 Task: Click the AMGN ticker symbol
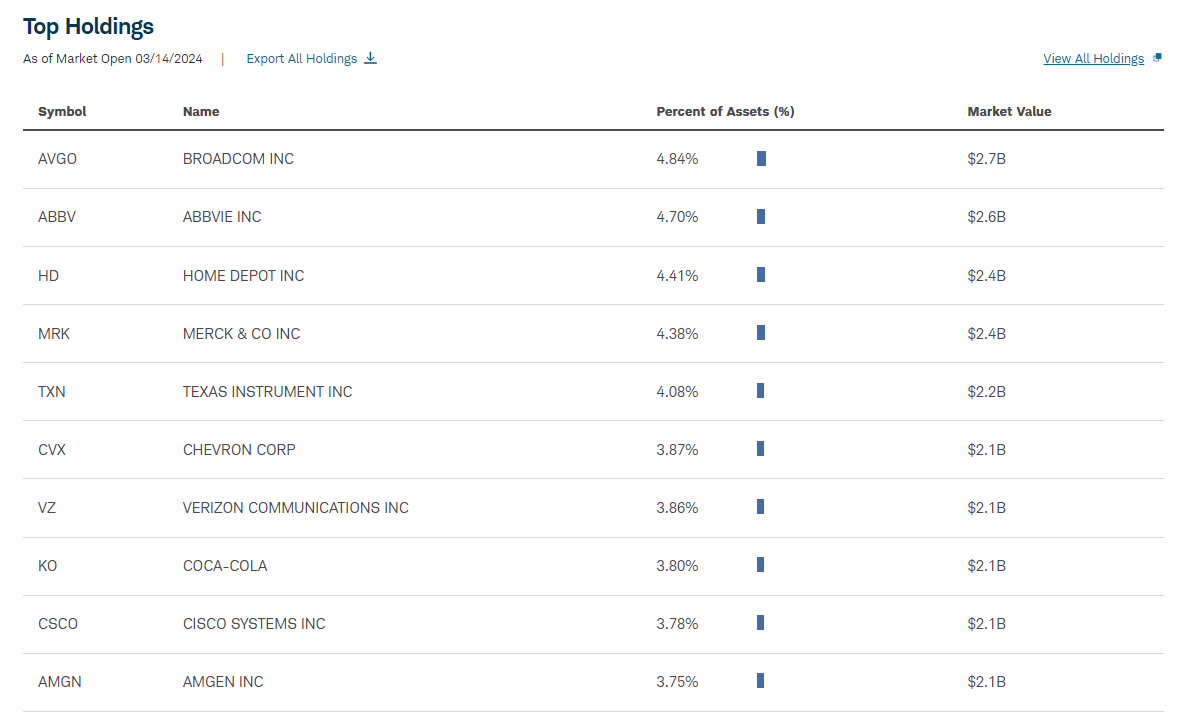pos(60,681)
